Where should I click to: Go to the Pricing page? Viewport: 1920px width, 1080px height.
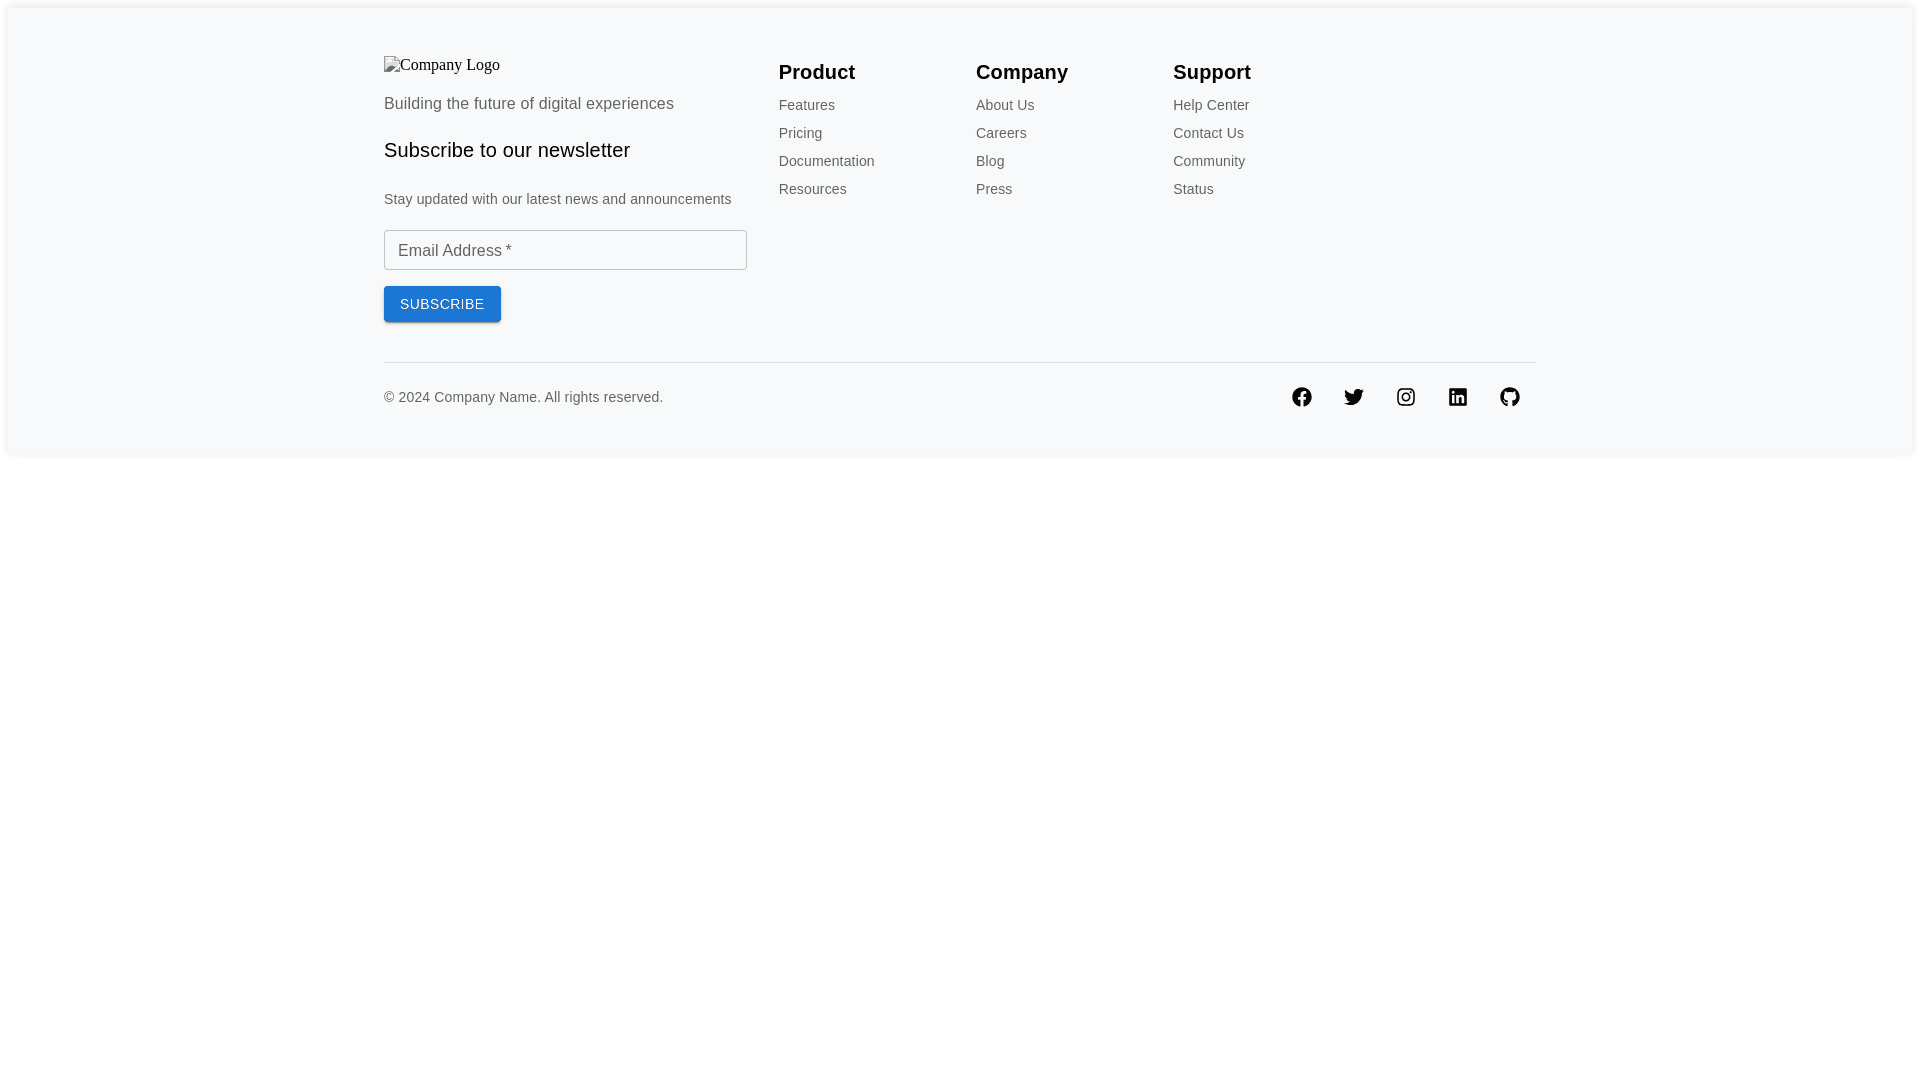[800, 133]
